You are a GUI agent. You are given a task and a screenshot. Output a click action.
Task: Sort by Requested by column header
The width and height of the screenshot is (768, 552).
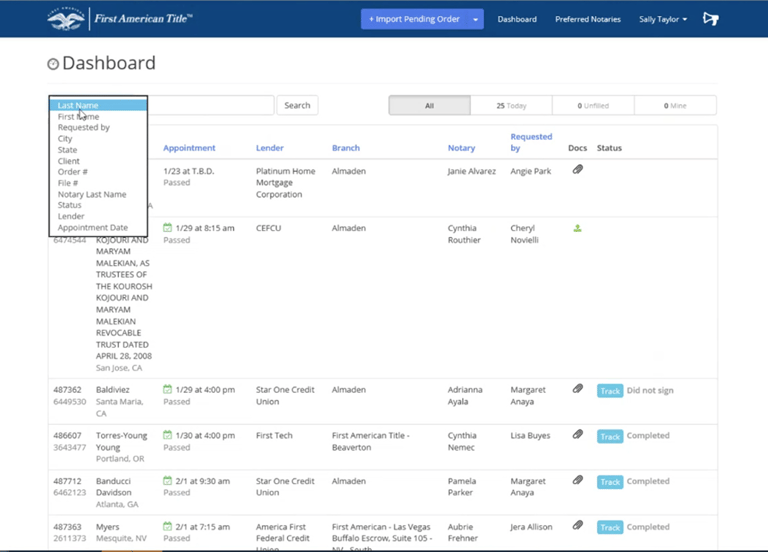click(531, 142)
